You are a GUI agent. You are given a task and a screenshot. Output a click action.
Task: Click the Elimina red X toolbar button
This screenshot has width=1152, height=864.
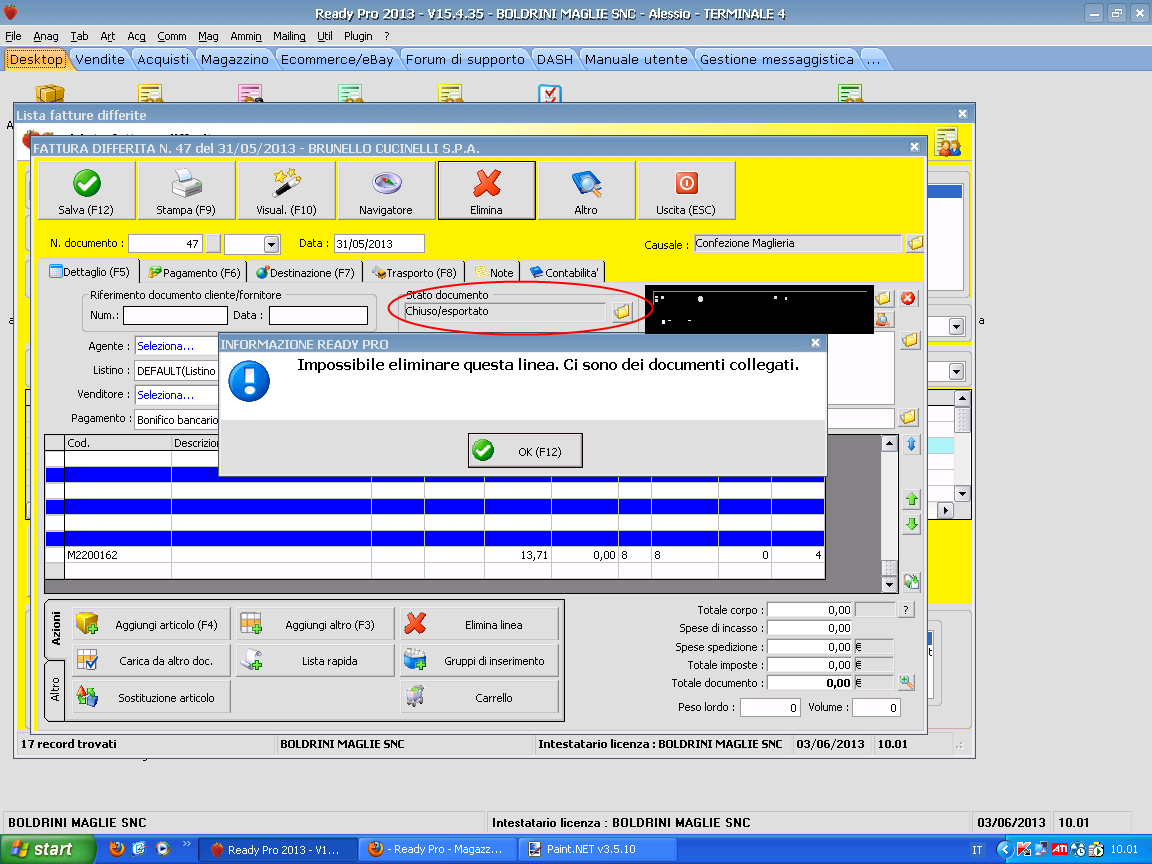486,190
